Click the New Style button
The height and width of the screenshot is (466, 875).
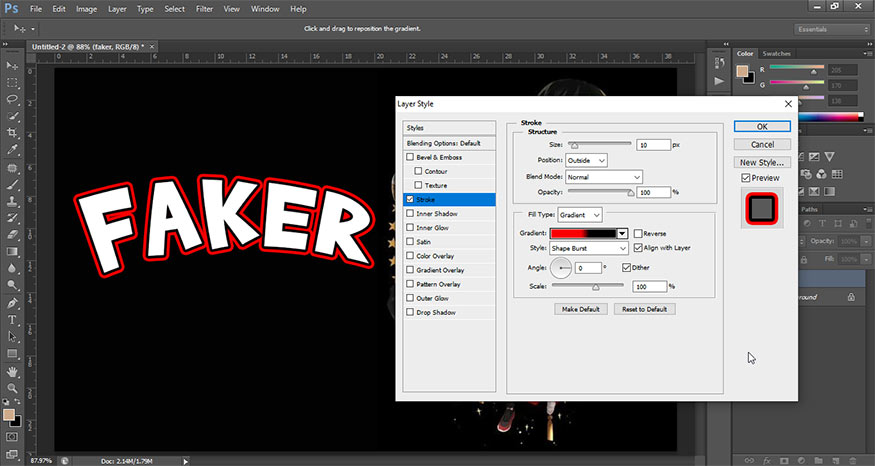point(762,162)
